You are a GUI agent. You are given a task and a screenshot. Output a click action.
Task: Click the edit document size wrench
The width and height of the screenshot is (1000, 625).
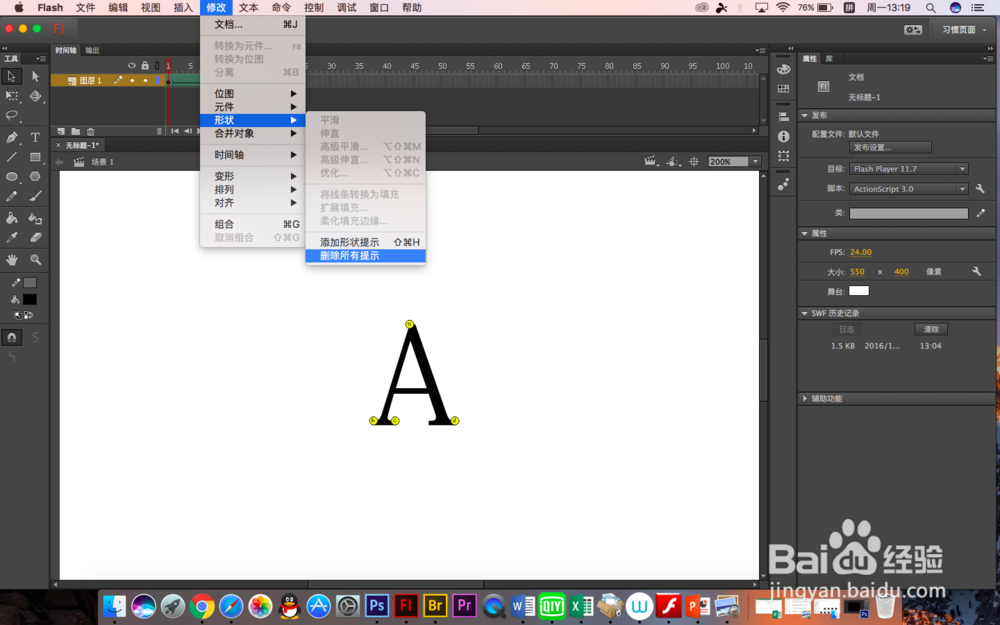tap(976, 272)
